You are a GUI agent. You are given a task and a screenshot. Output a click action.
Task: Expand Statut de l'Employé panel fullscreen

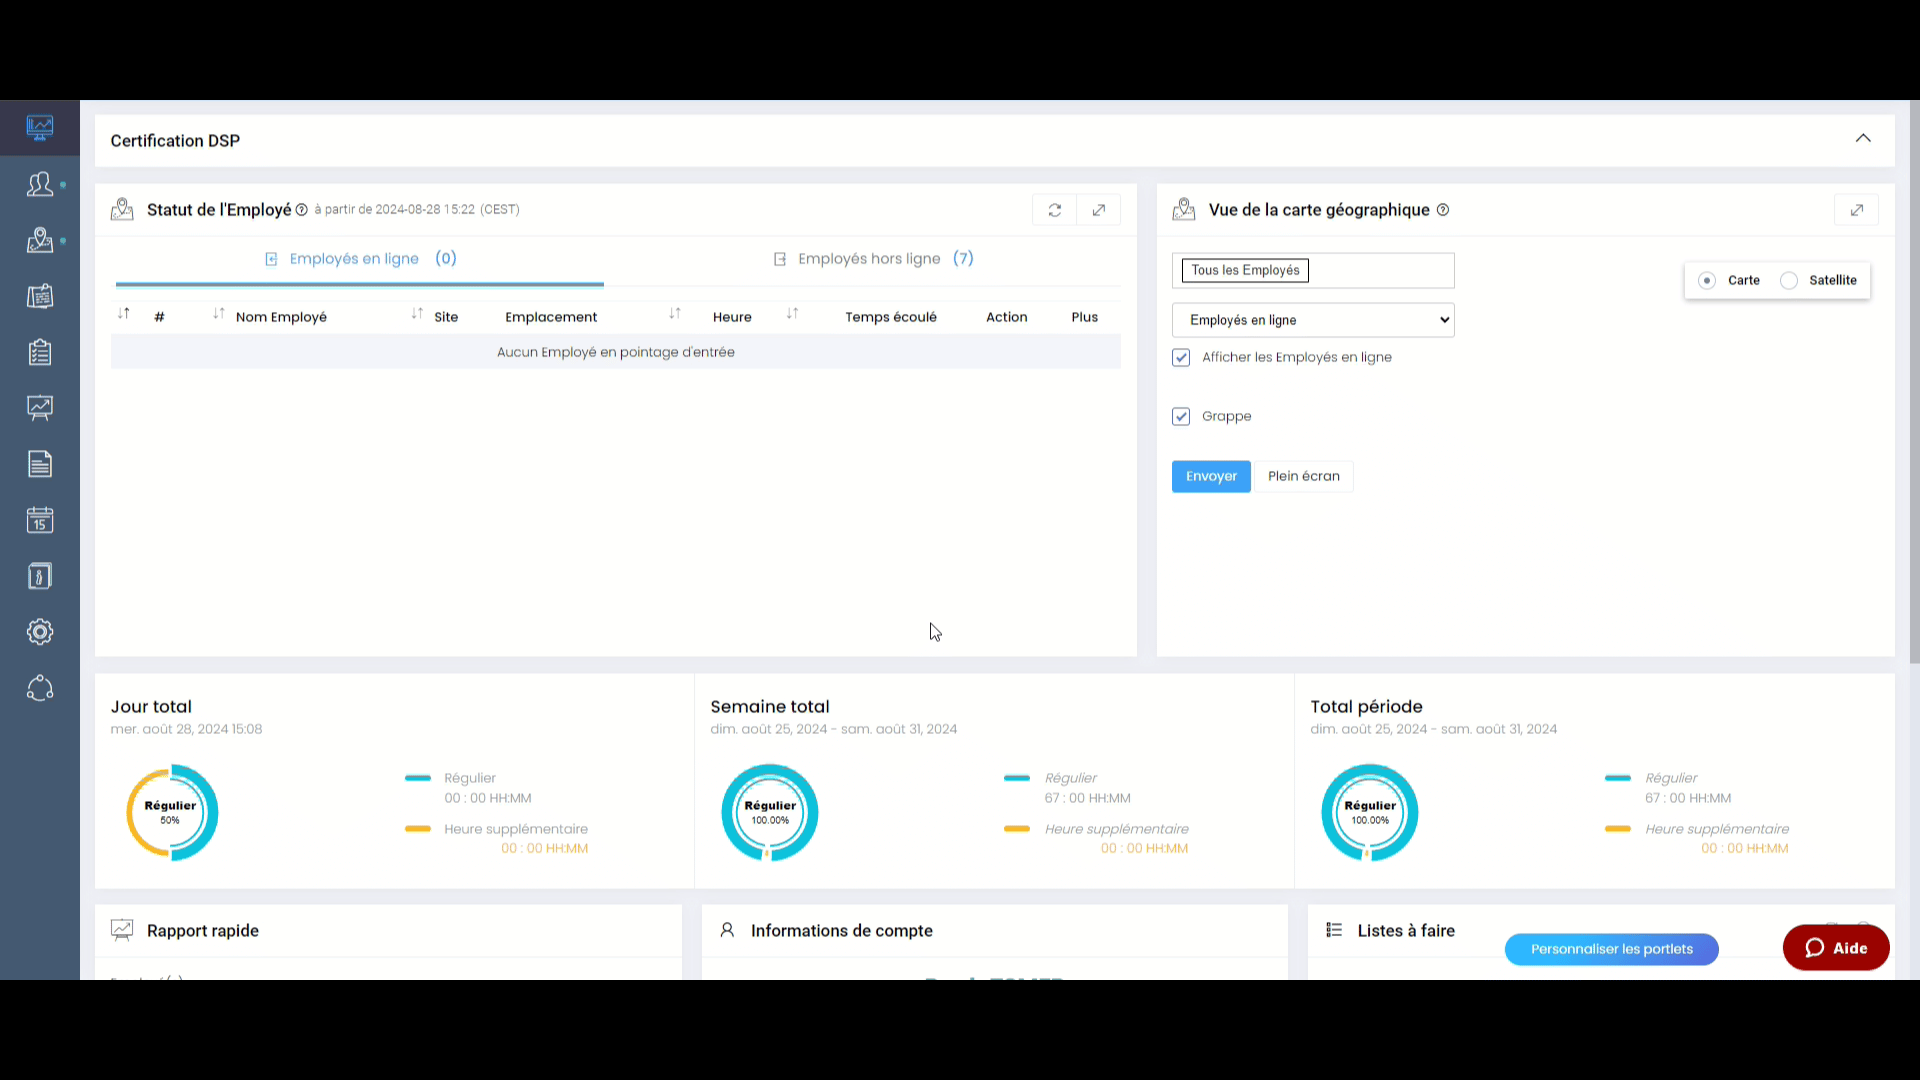1098,210
